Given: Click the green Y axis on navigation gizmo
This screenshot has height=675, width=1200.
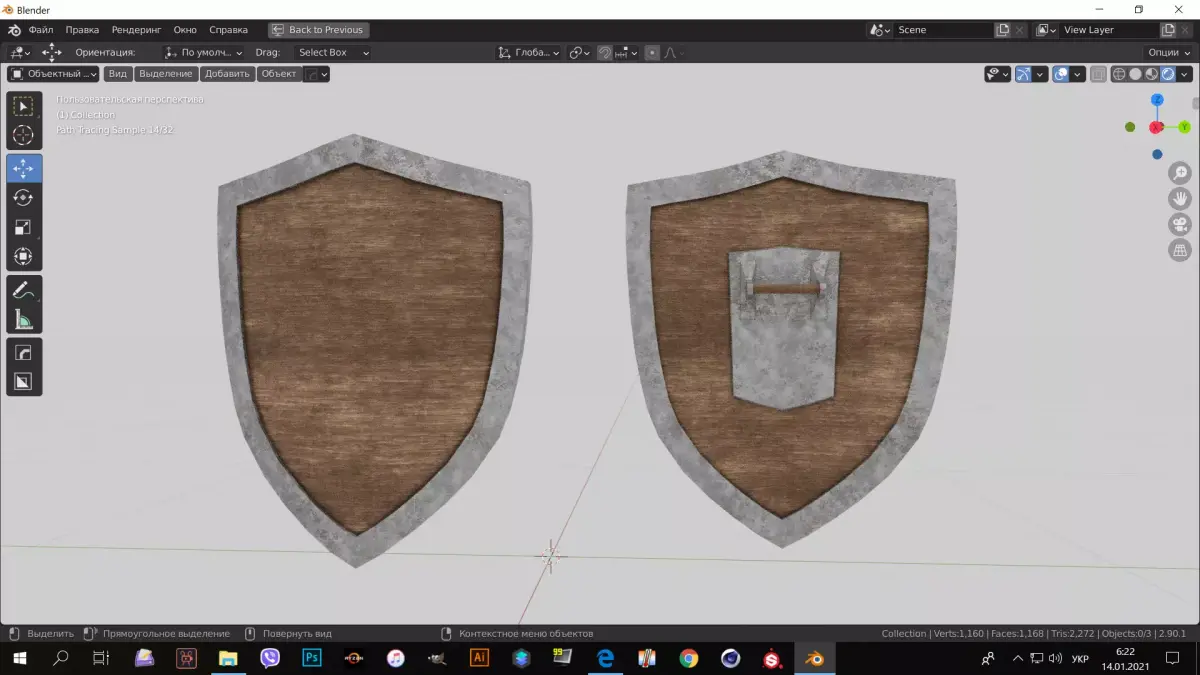Looking at the screenshot, I should [1184, 127].
